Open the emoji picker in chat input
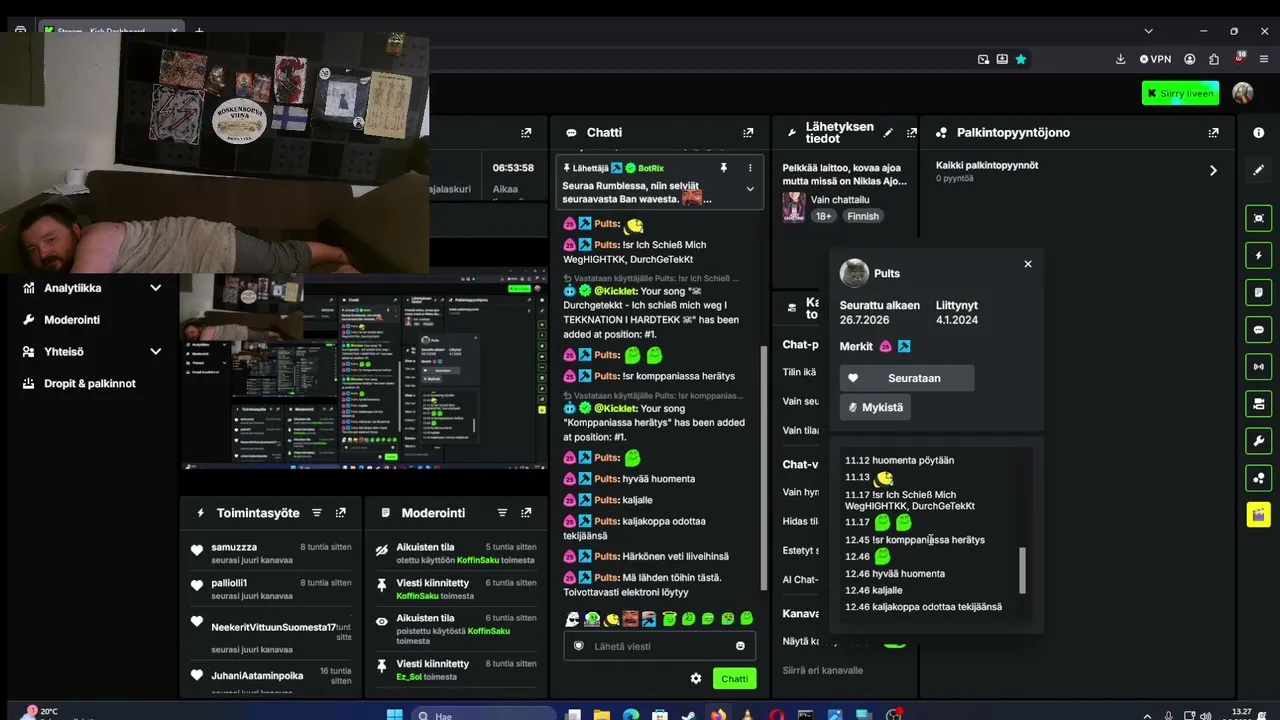The height and width of the screenshot is (720, 1280). pyautogui.click(x=740, y=646)
